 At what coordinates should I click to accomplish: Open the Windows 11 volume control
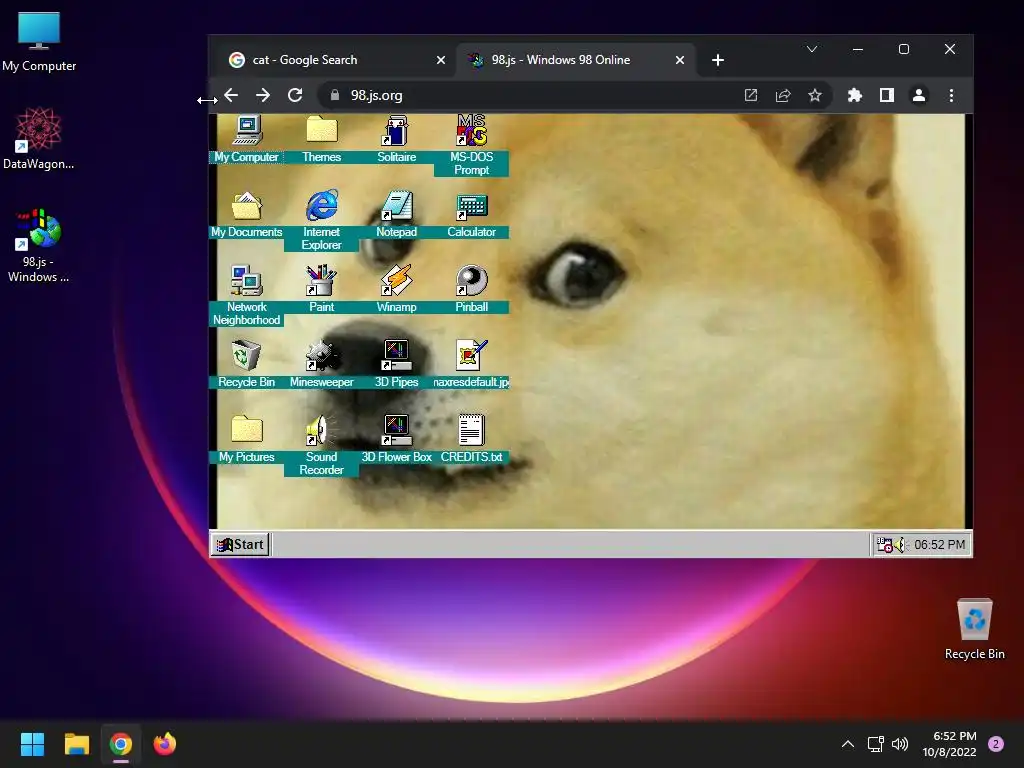pos(900,744)
